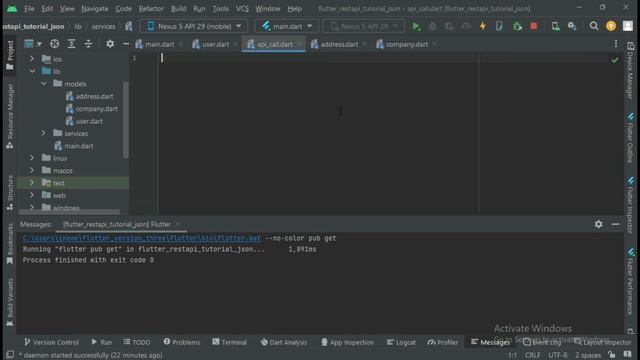Click the CRLF line separator status entry
This screenshot has height=360, width=640.
coord(533,355)
